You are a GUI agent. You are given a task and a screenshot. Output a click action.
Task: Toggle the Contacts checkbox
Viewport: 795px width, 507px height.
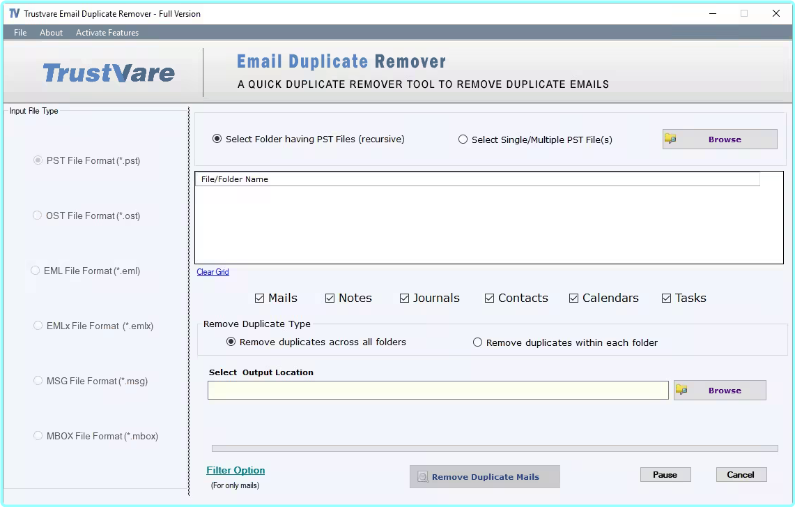pyautogui.click(x=489, y=298)
